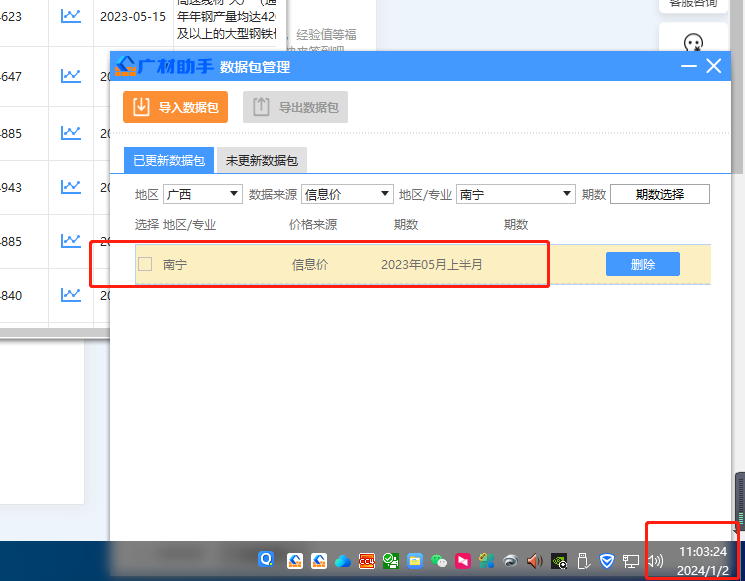Screen dimensions: 745x581
Task: Click the 广材助手 logo in title bar
Action: [164, 66]
